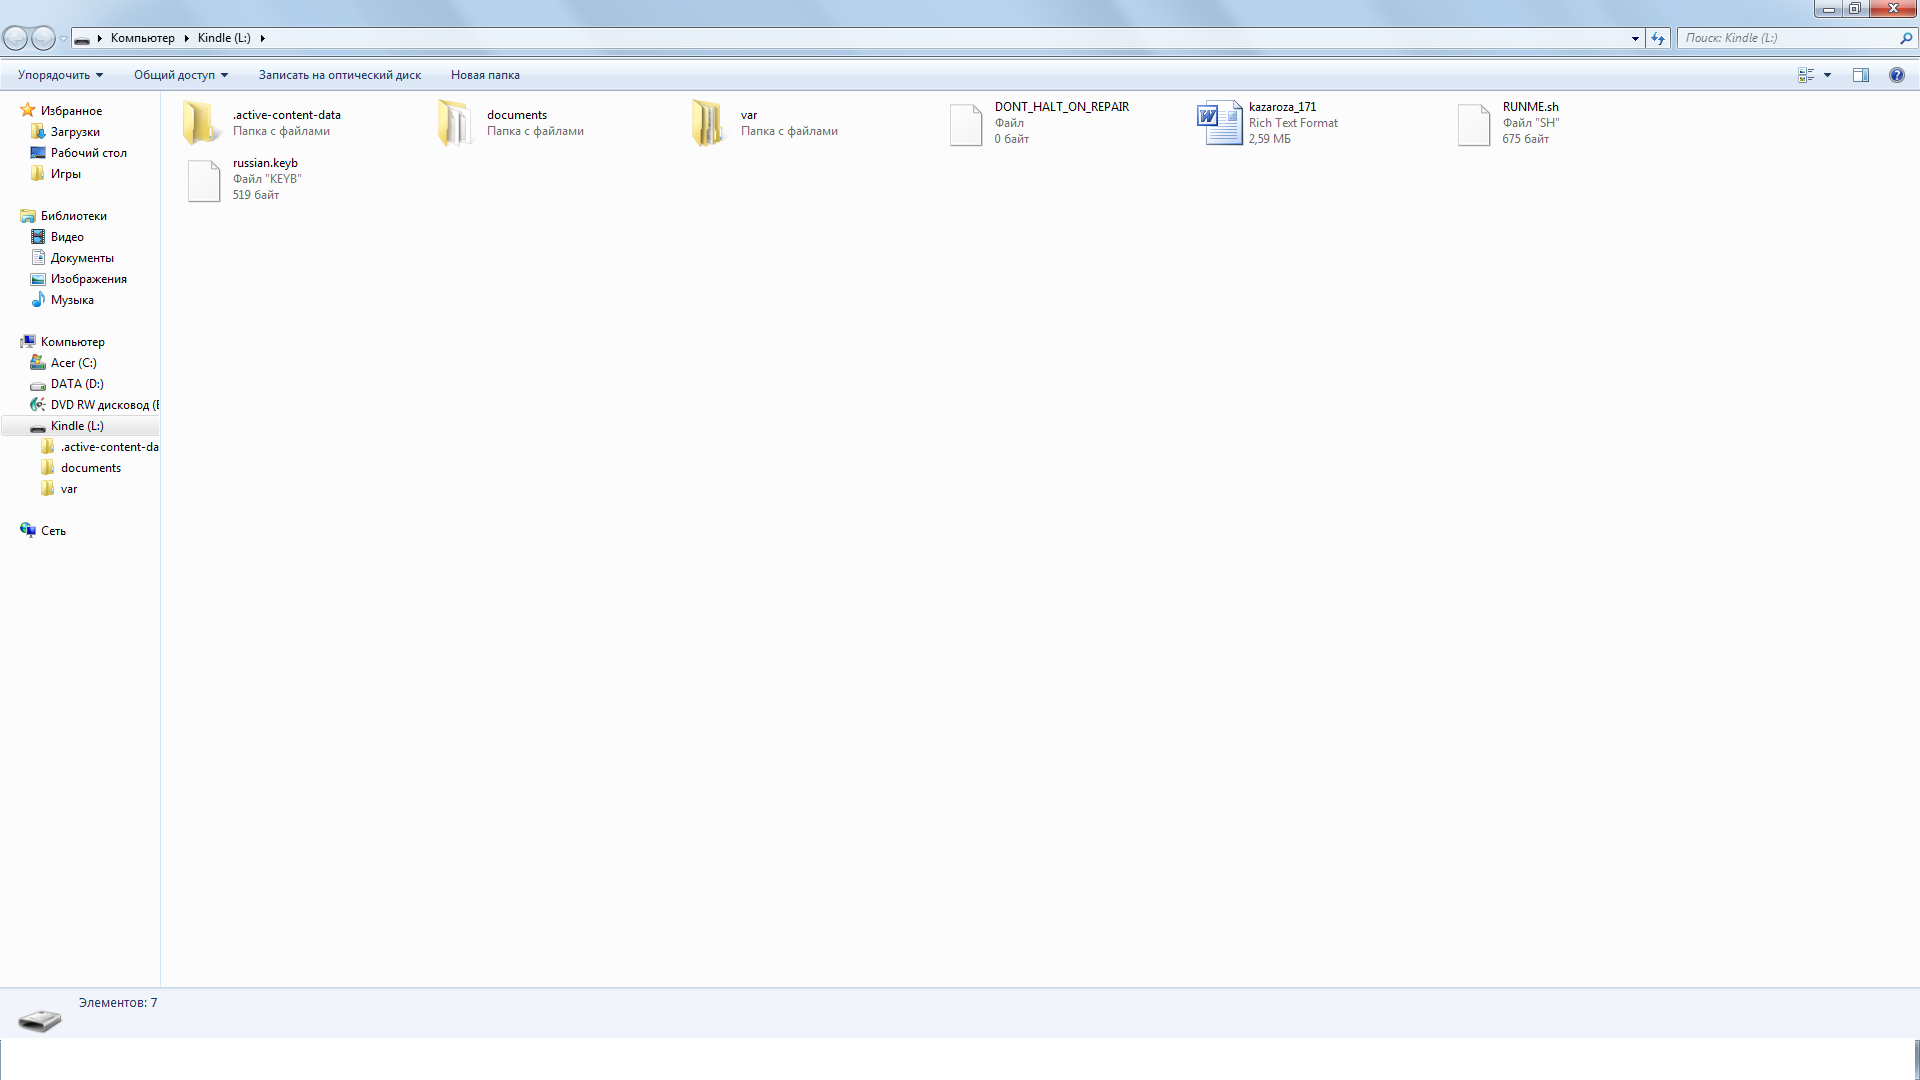The image size is (1920, 1080).
Task: Open recent locations dropdown next to navigation arrows
Action: click(63, 39)
